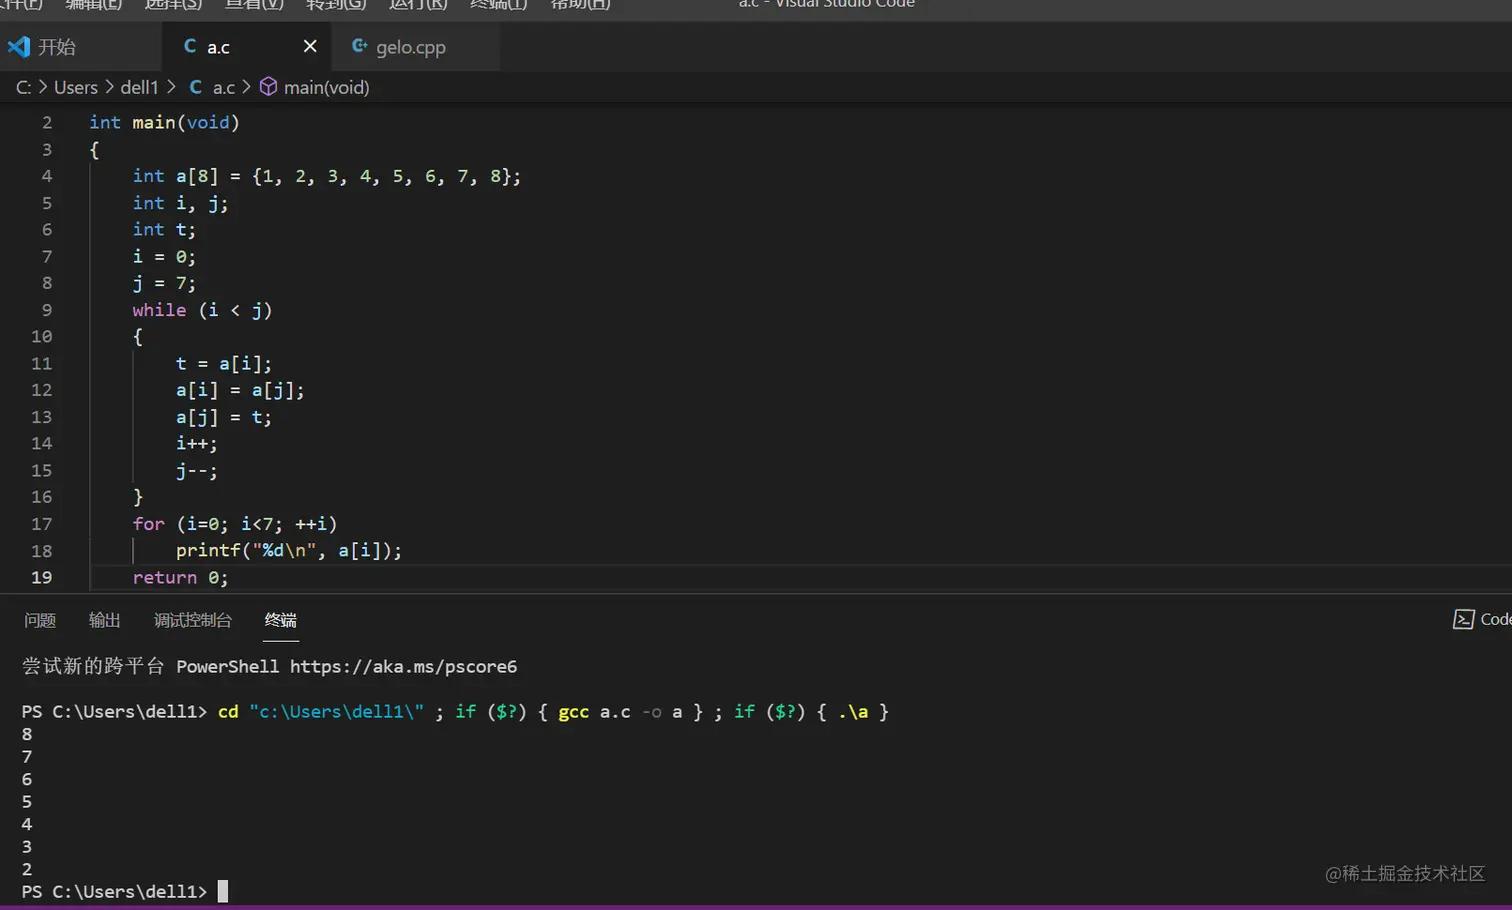The image size is (1512, 910).
Task: Click the "while (i < j)" loop header
Action: click(203, 311)
